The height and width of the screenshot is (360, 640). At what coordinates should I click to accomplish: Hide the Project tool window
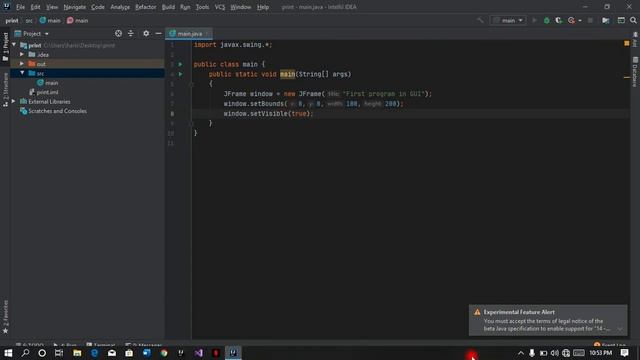coord(158,33)
